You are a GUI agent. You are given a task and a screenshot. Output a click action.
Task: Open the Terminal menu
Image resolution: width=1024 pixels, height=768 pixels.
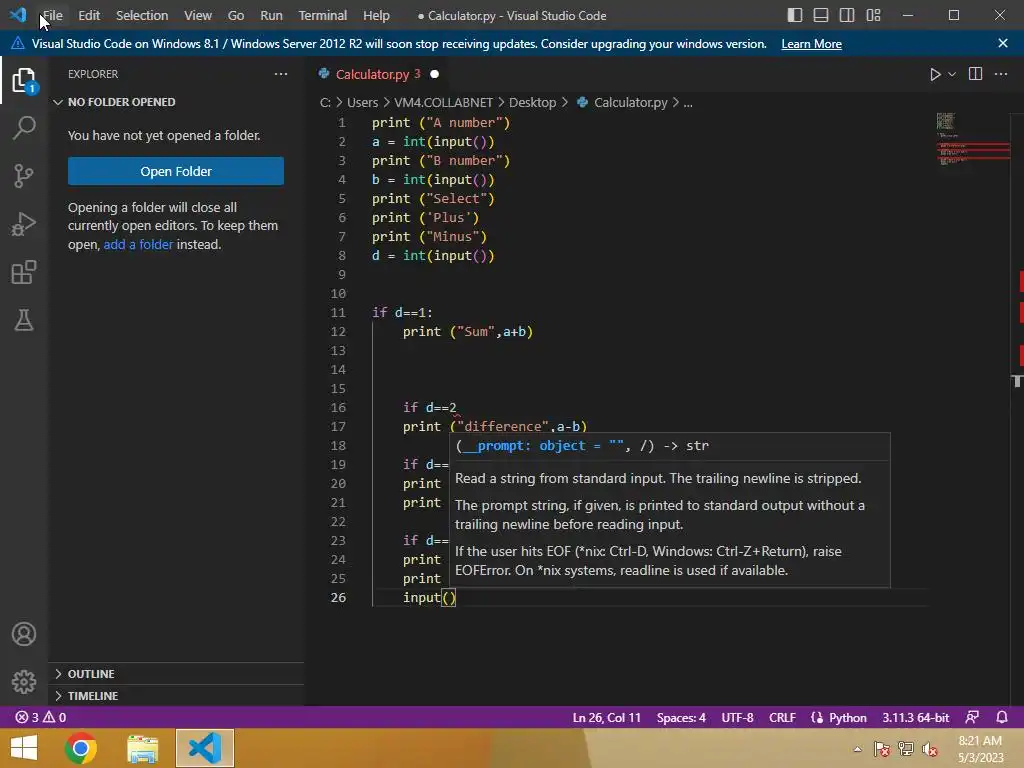tap(323, 15)
